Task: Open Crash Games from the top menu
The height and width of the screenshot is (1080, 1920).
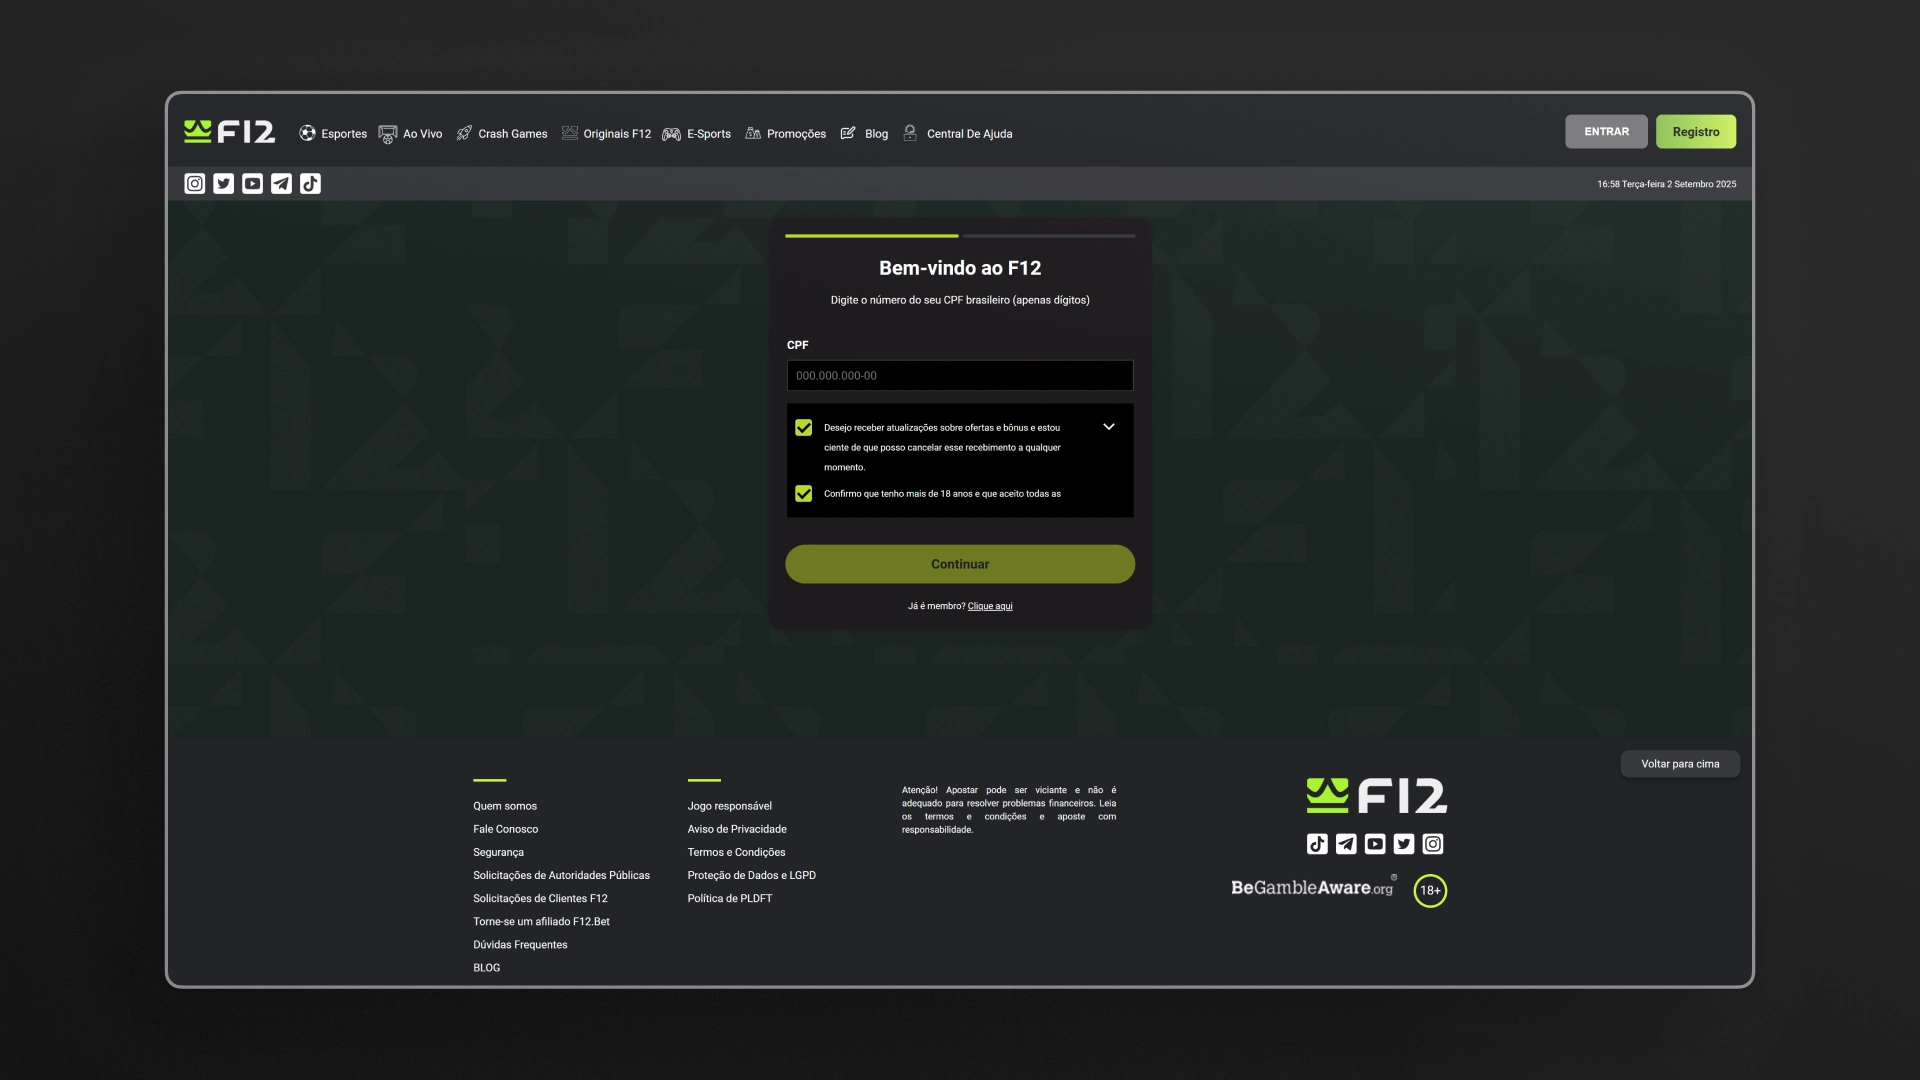Action: click(x=464, y=132)
